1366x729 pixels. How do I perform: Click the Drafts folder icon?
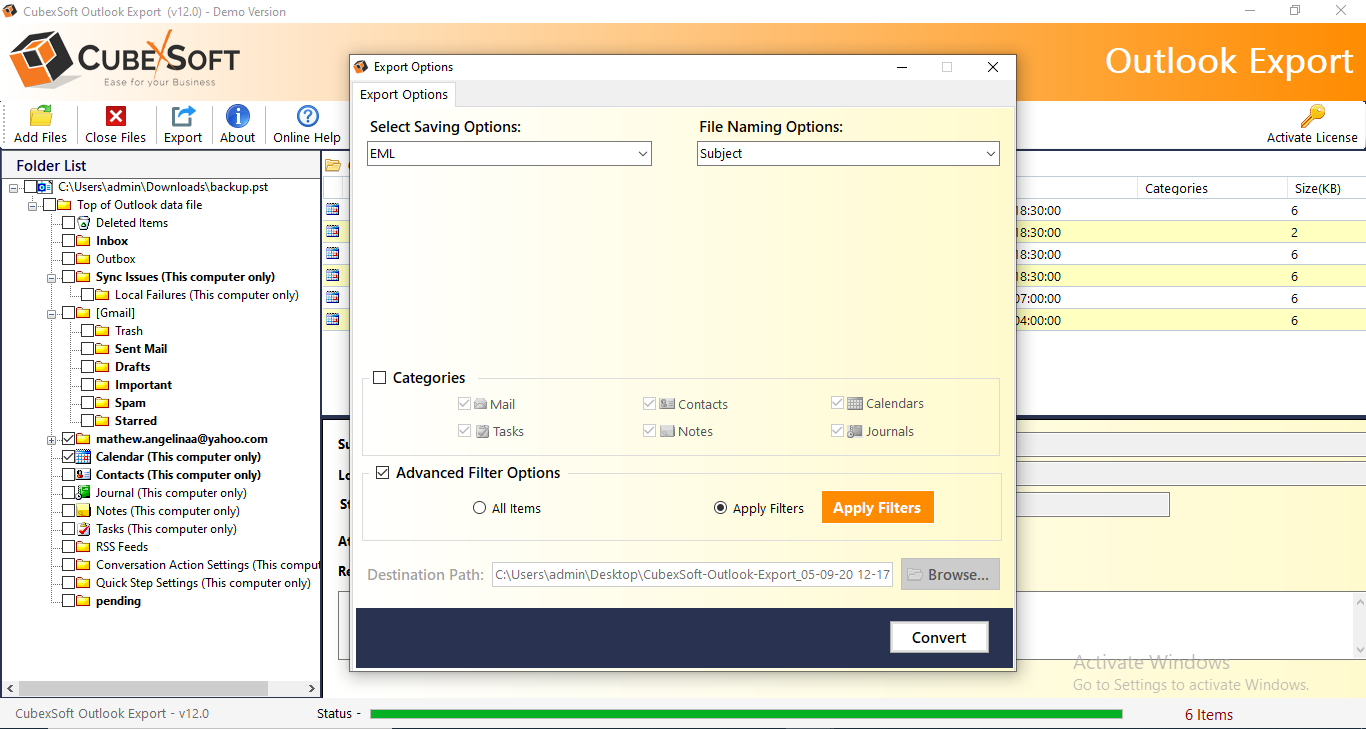click(x=103, y=367)
